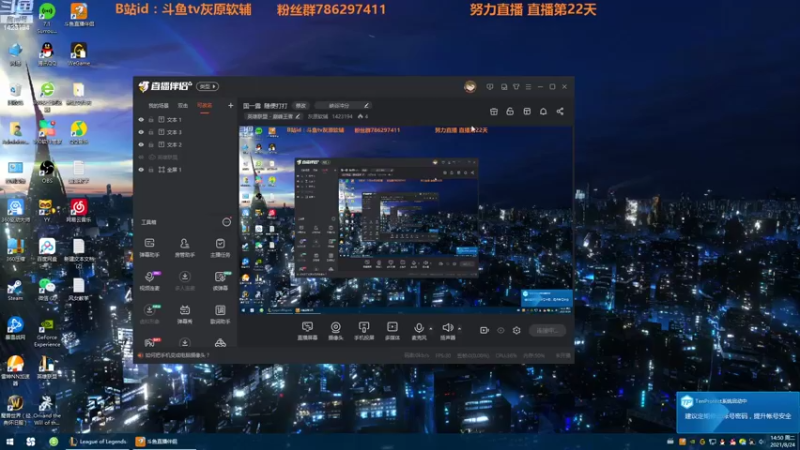
Task: Open the 弹幕助手 tool
Action: tap(149, 247)
